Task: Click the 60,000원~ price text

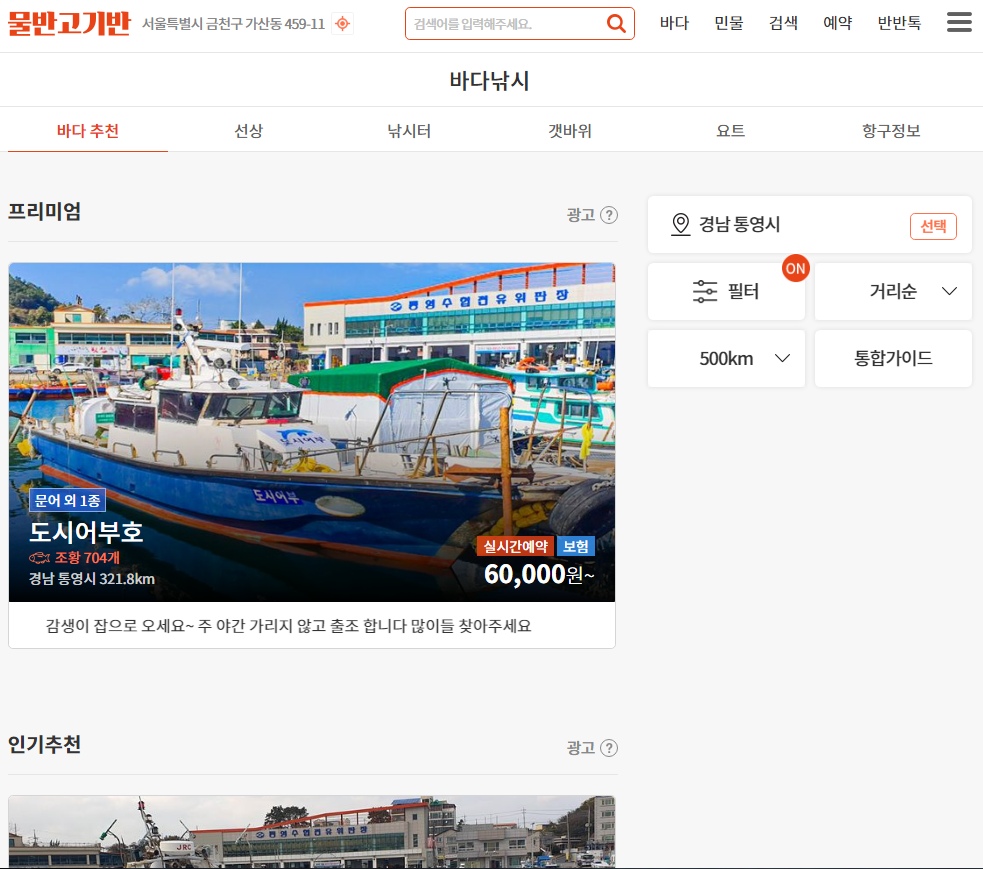Action: pyautogui.click(x=539, y=574)
